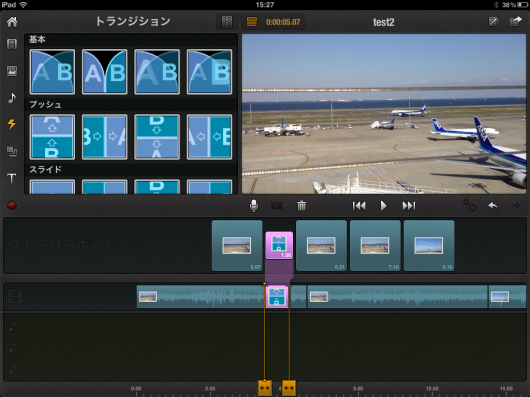Tap the Home icon
530x397 pixels.
tap(12, 22)
